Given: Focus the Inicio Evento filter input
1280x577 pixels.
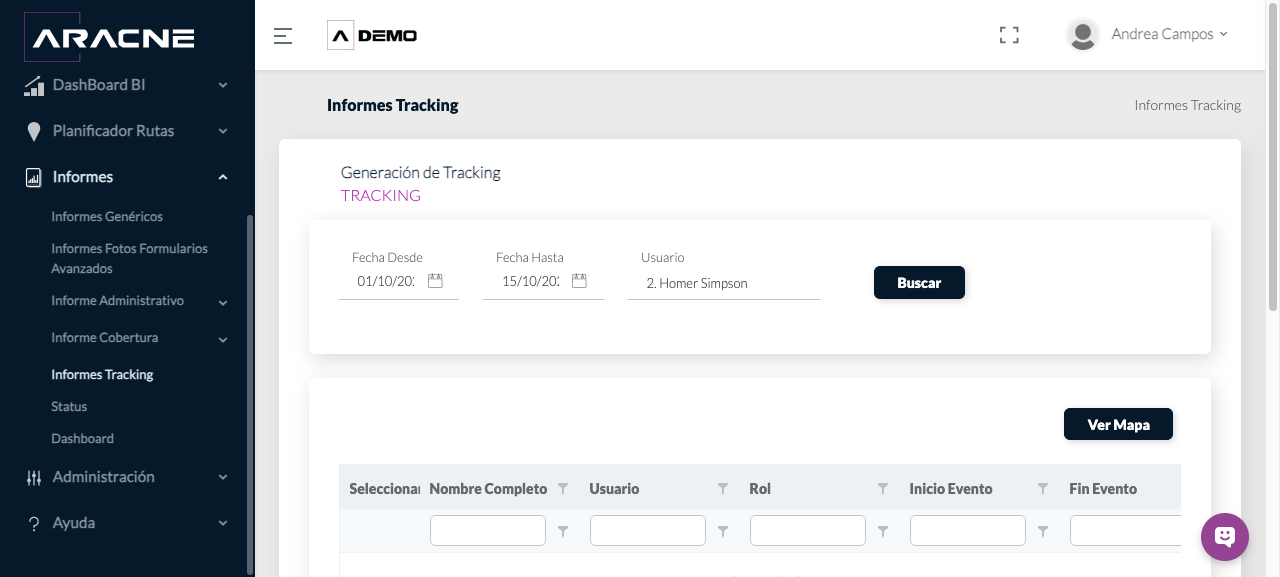Looking at the screenshot, I should coord(968,531).
